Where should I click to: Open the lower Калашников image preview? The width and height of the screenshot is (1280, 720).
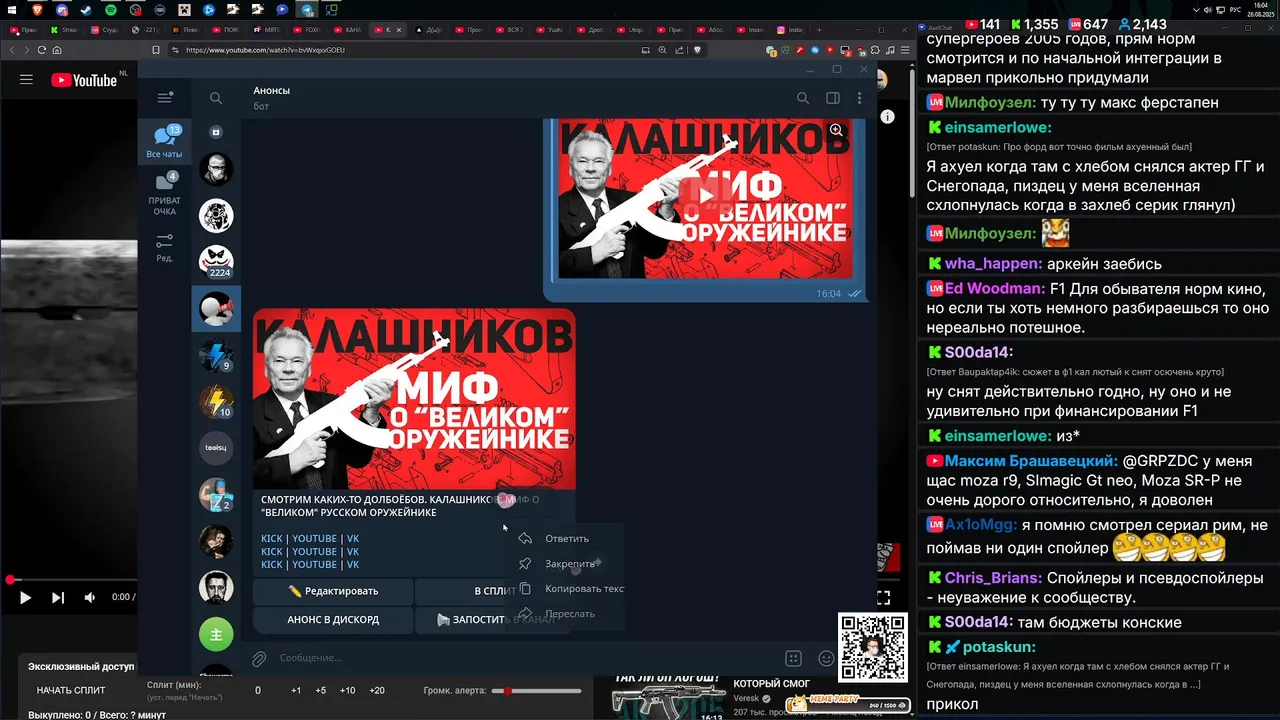tap(414, 399)
